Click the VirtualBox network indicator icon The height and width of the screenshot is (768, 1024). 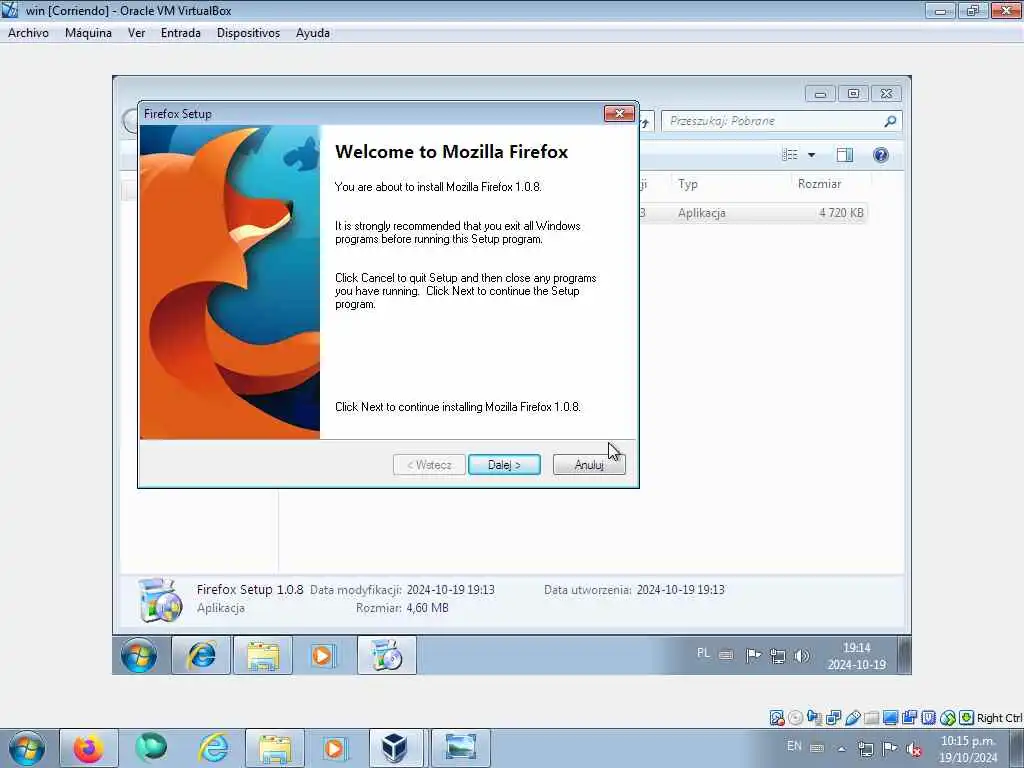point(833,718)
